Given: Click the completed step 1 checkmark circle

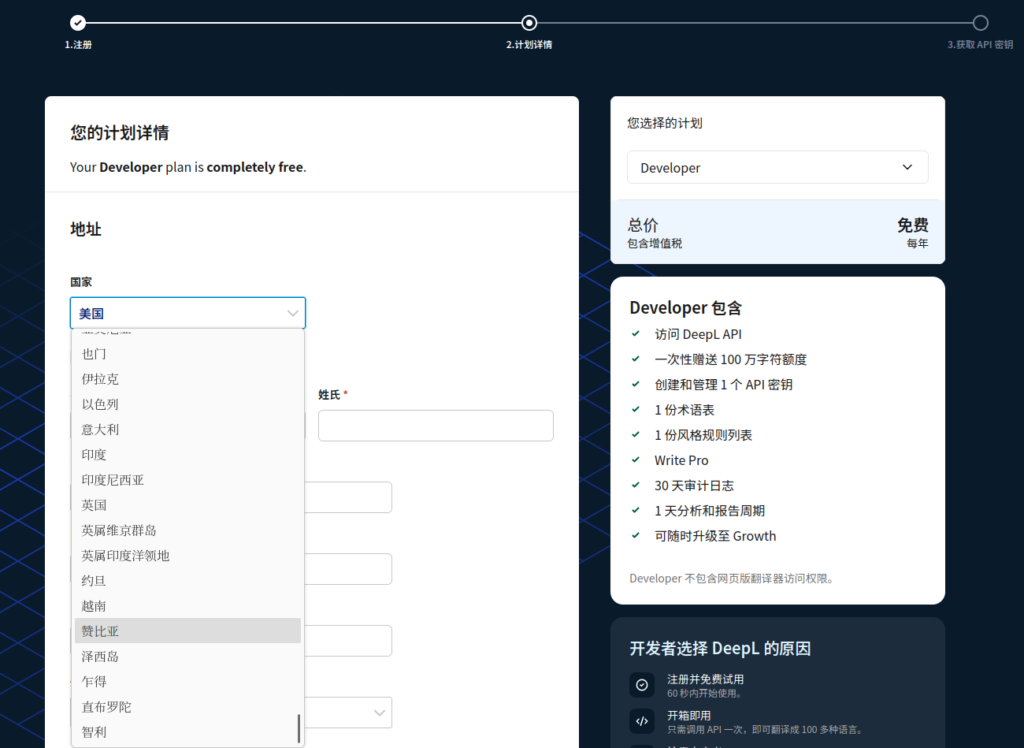Looking at the screenshot, I should coord(78,23).
